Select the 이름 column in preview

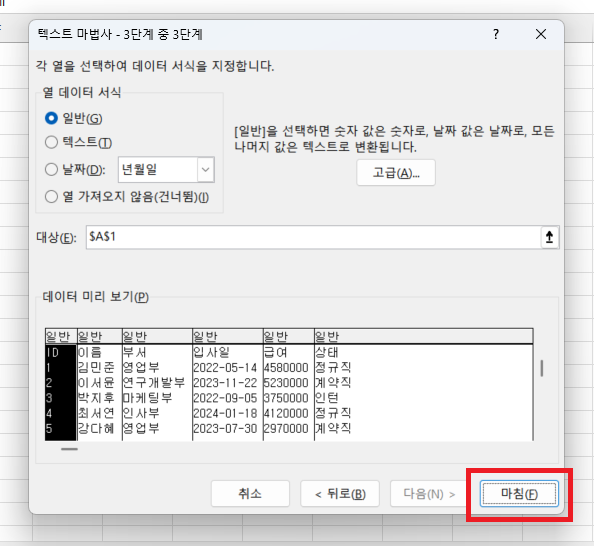[90, 352]
